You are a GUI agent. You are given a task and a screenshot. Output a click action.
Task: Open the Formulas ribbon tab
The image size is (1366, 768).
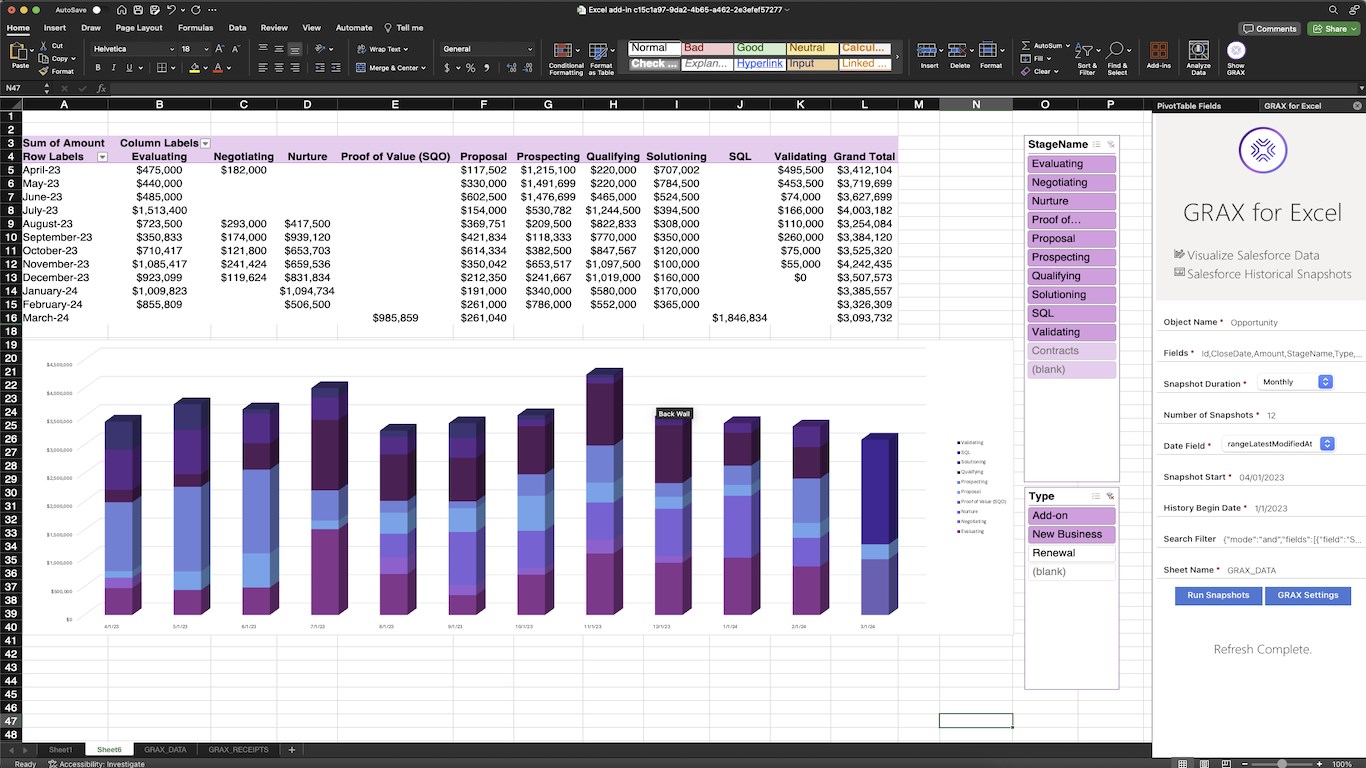click(x=195, y=28)
